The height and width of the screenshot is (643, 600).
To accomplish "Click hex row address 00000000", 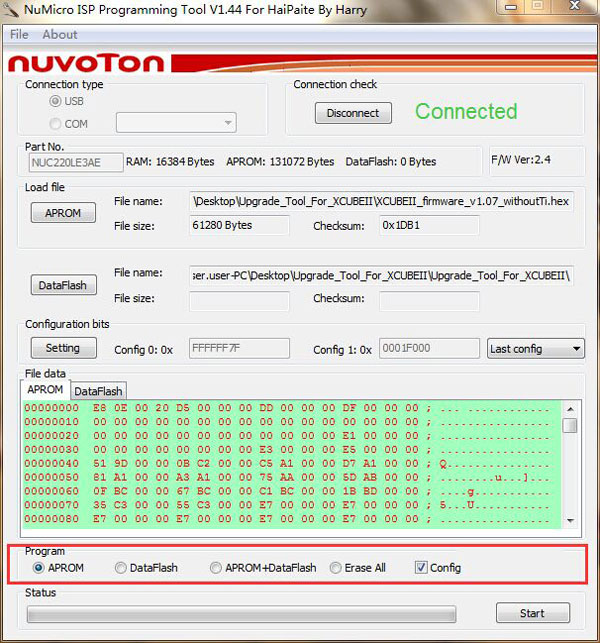I will [51, 408].
